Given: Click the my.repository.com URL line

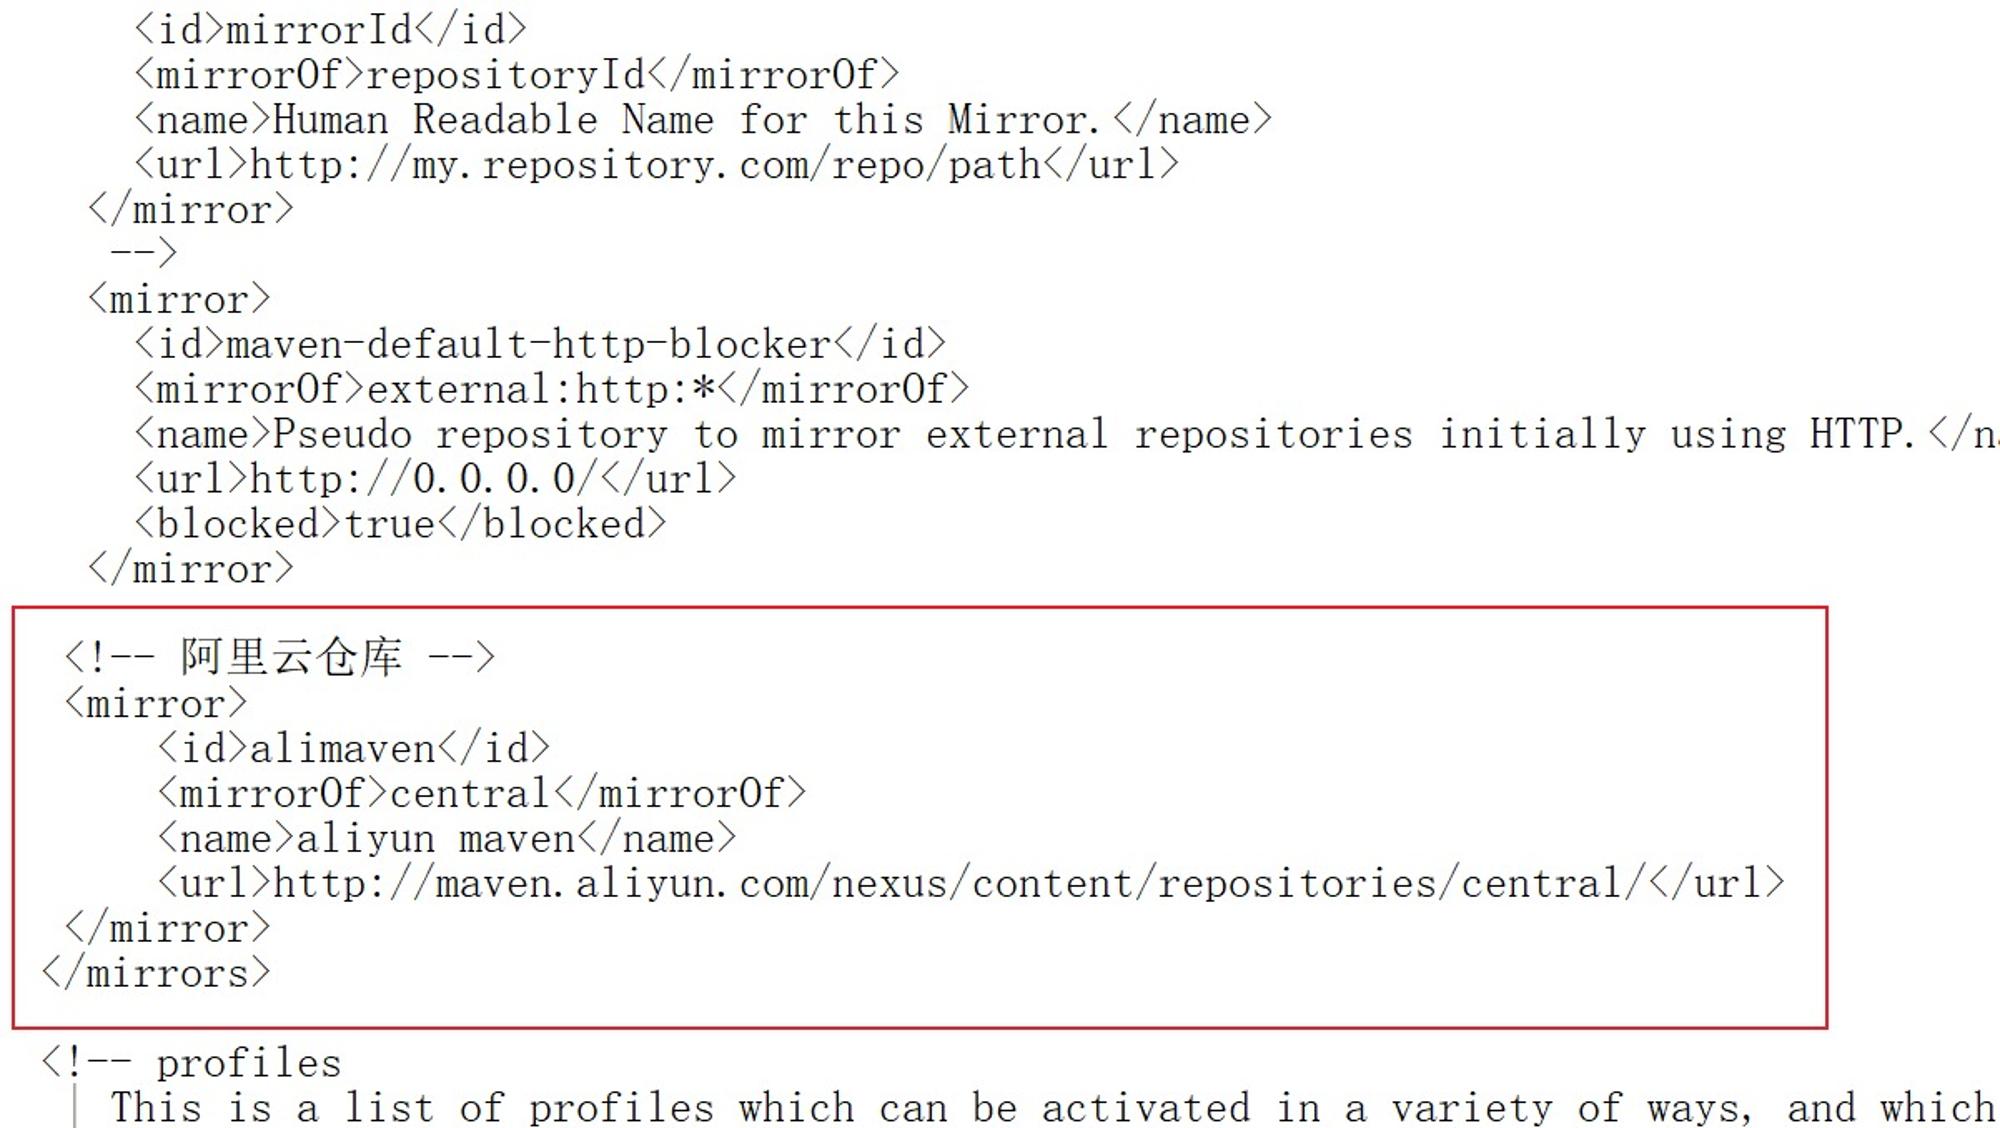Looking at the screenshot, I should tap(657, 165).
